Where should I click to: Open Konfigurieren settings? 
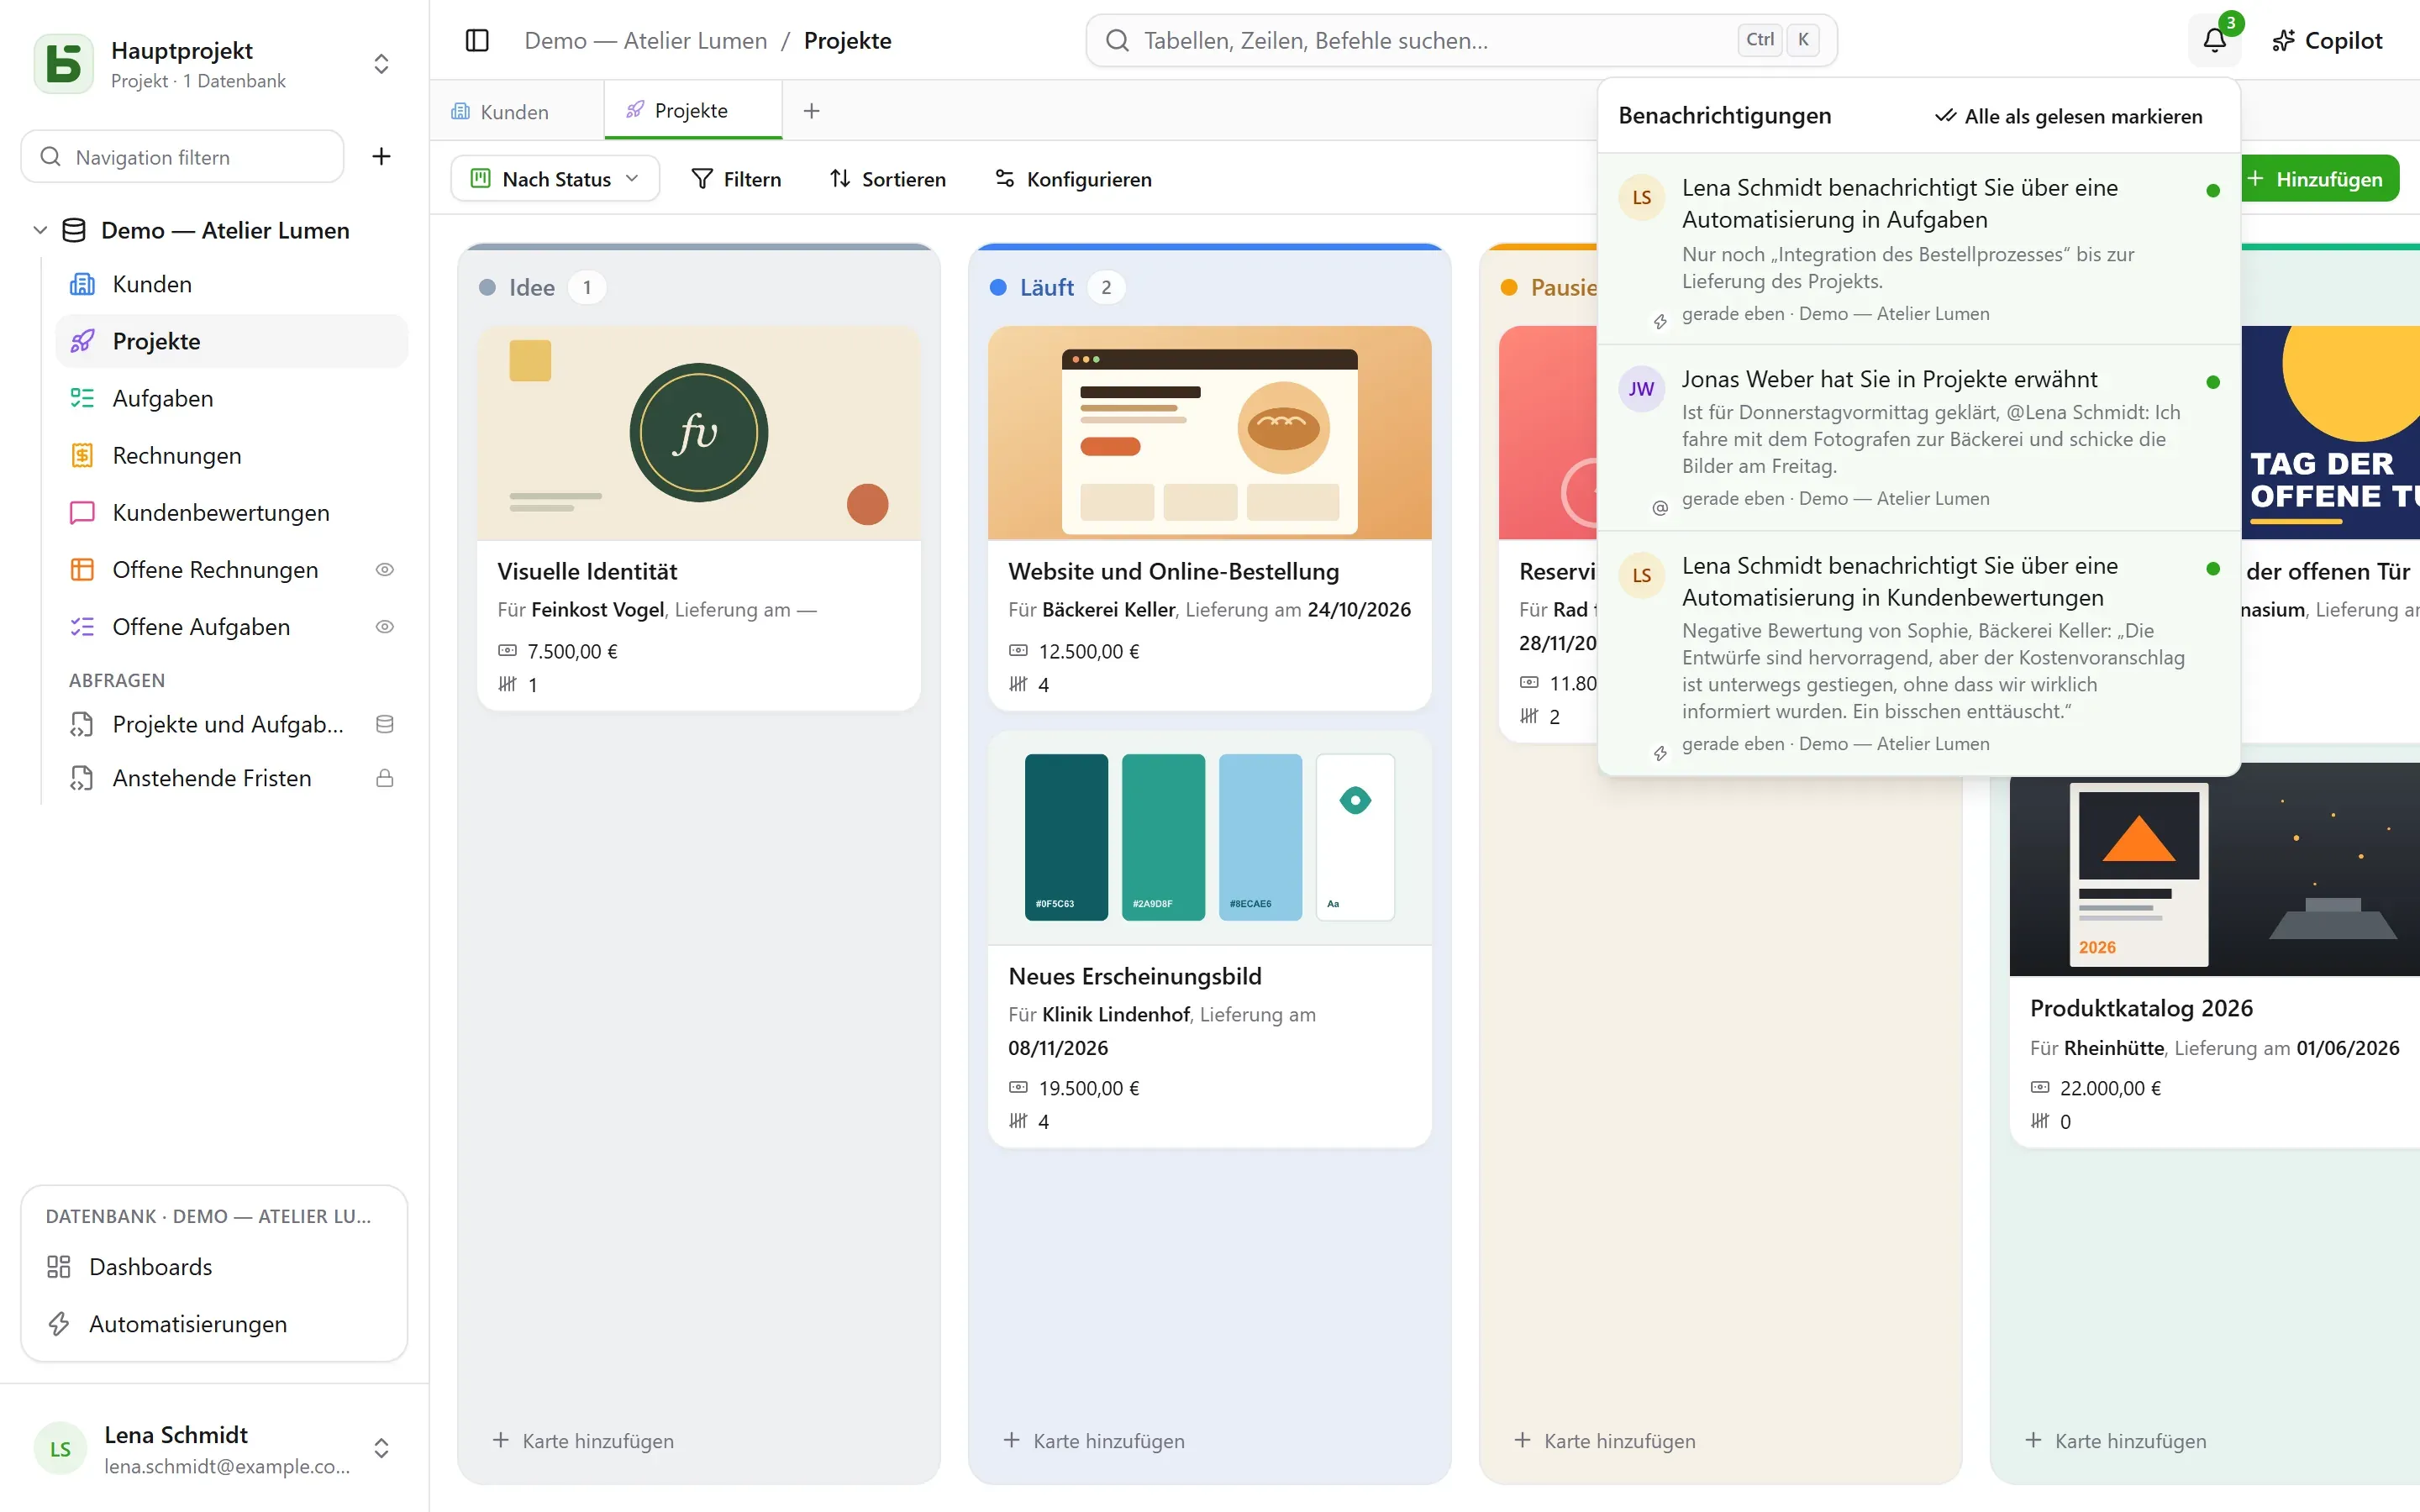point(1074,178)
